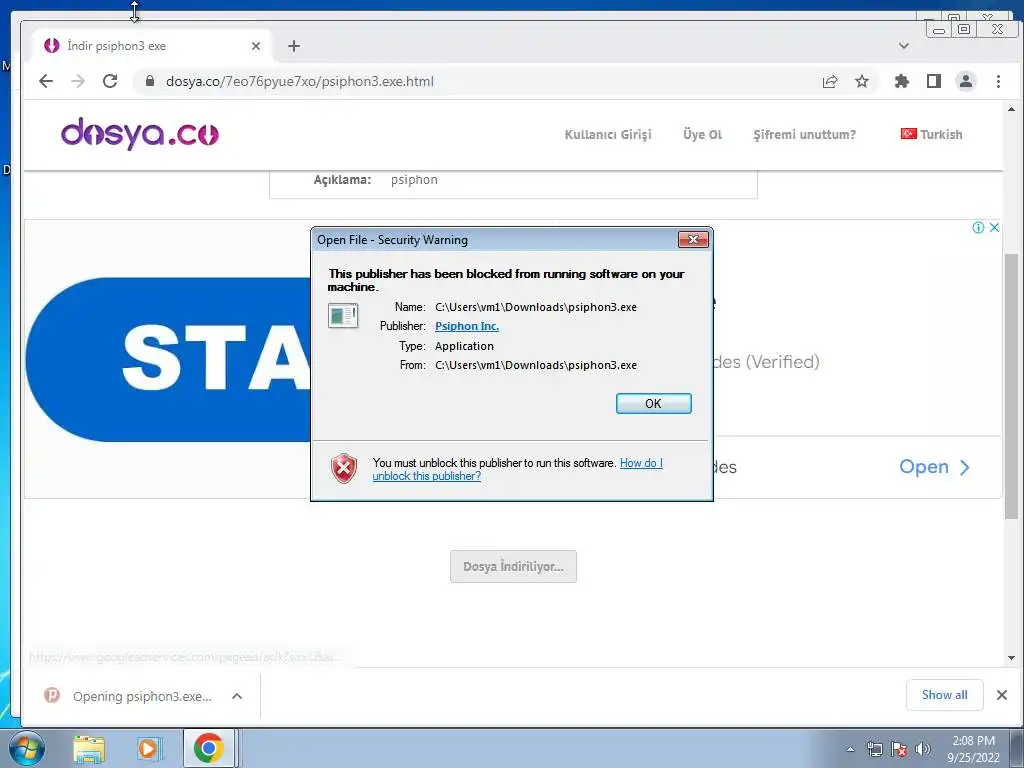Click the browser back arrow
Image resolution: width=1024 pixels, height=768 pixels.
(x=46, y=81)
